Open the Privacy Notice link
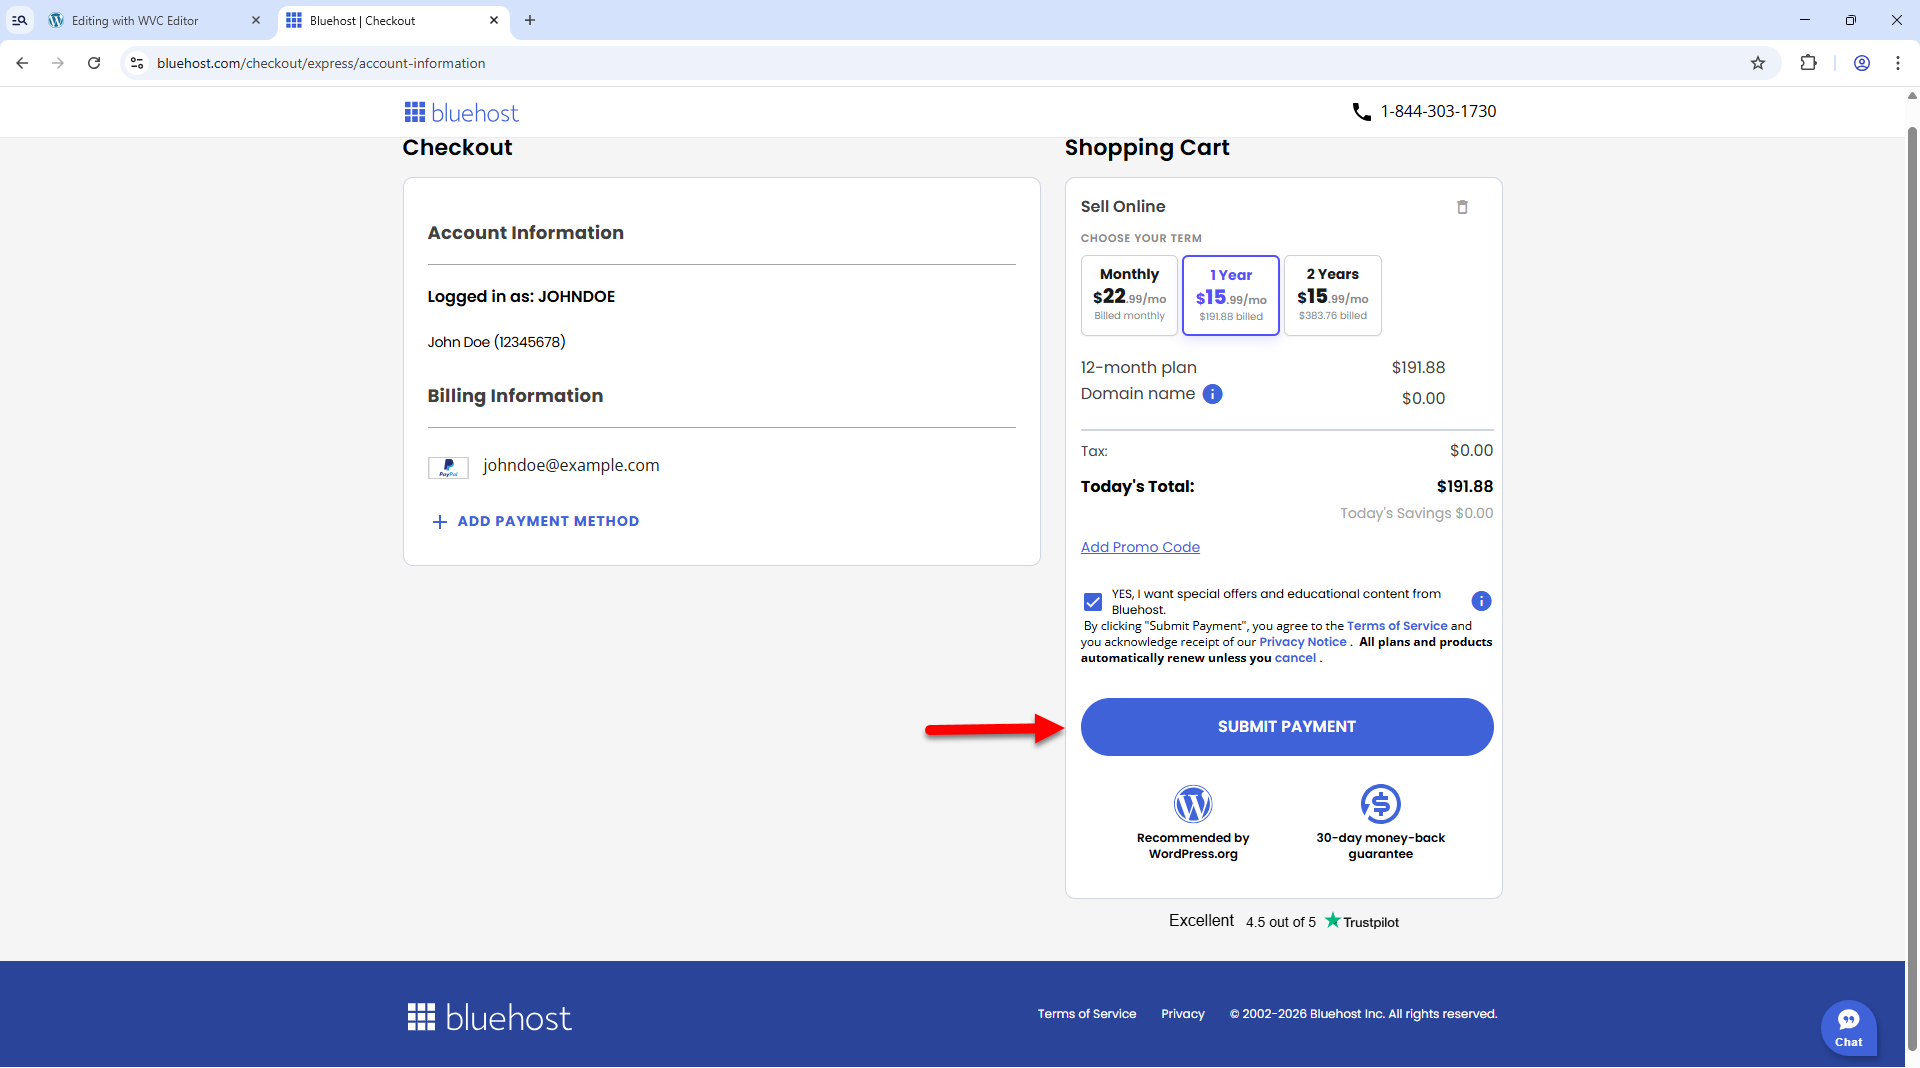This screenshot has height=1068, width=1920. [x=1303, y=642]
